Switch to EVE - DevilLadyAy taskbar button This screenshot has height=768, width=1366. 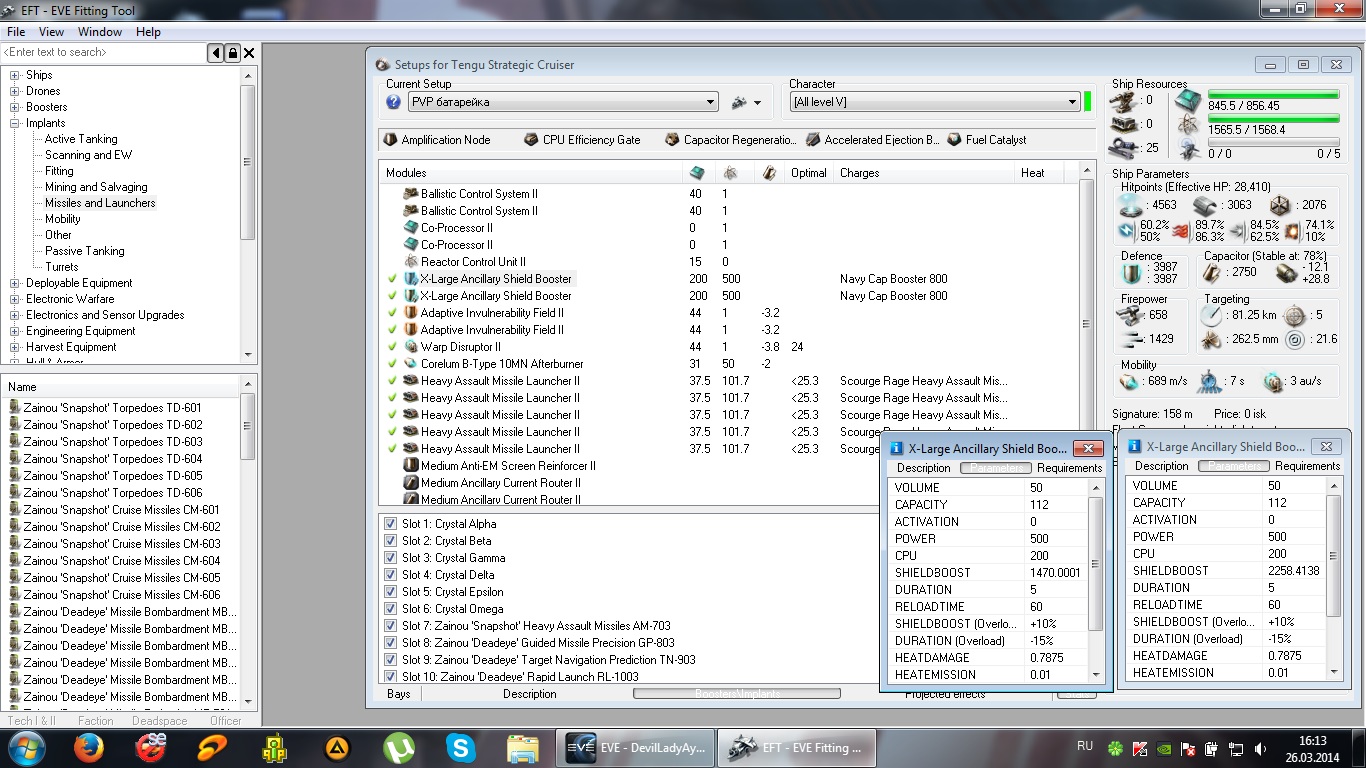pos(636,747)
